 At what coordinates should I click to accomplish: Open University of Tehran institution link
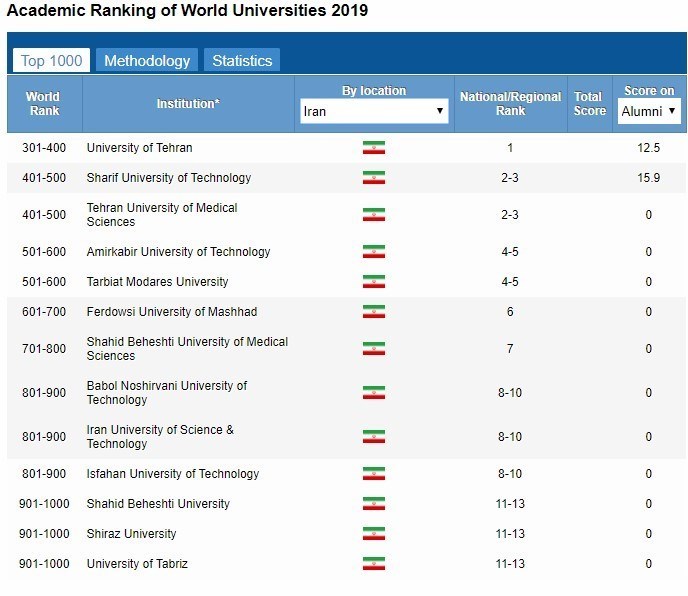[139, 148]
